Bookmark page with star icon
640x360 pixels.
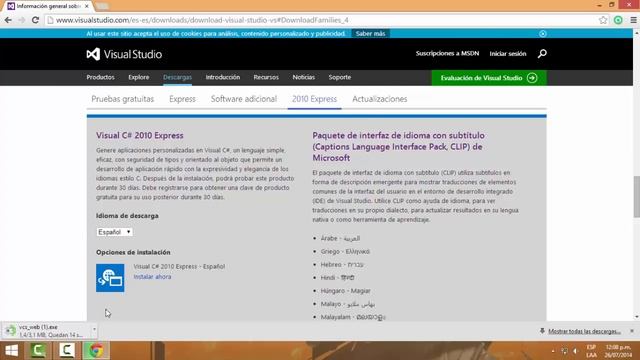click(x=603, y=20)
